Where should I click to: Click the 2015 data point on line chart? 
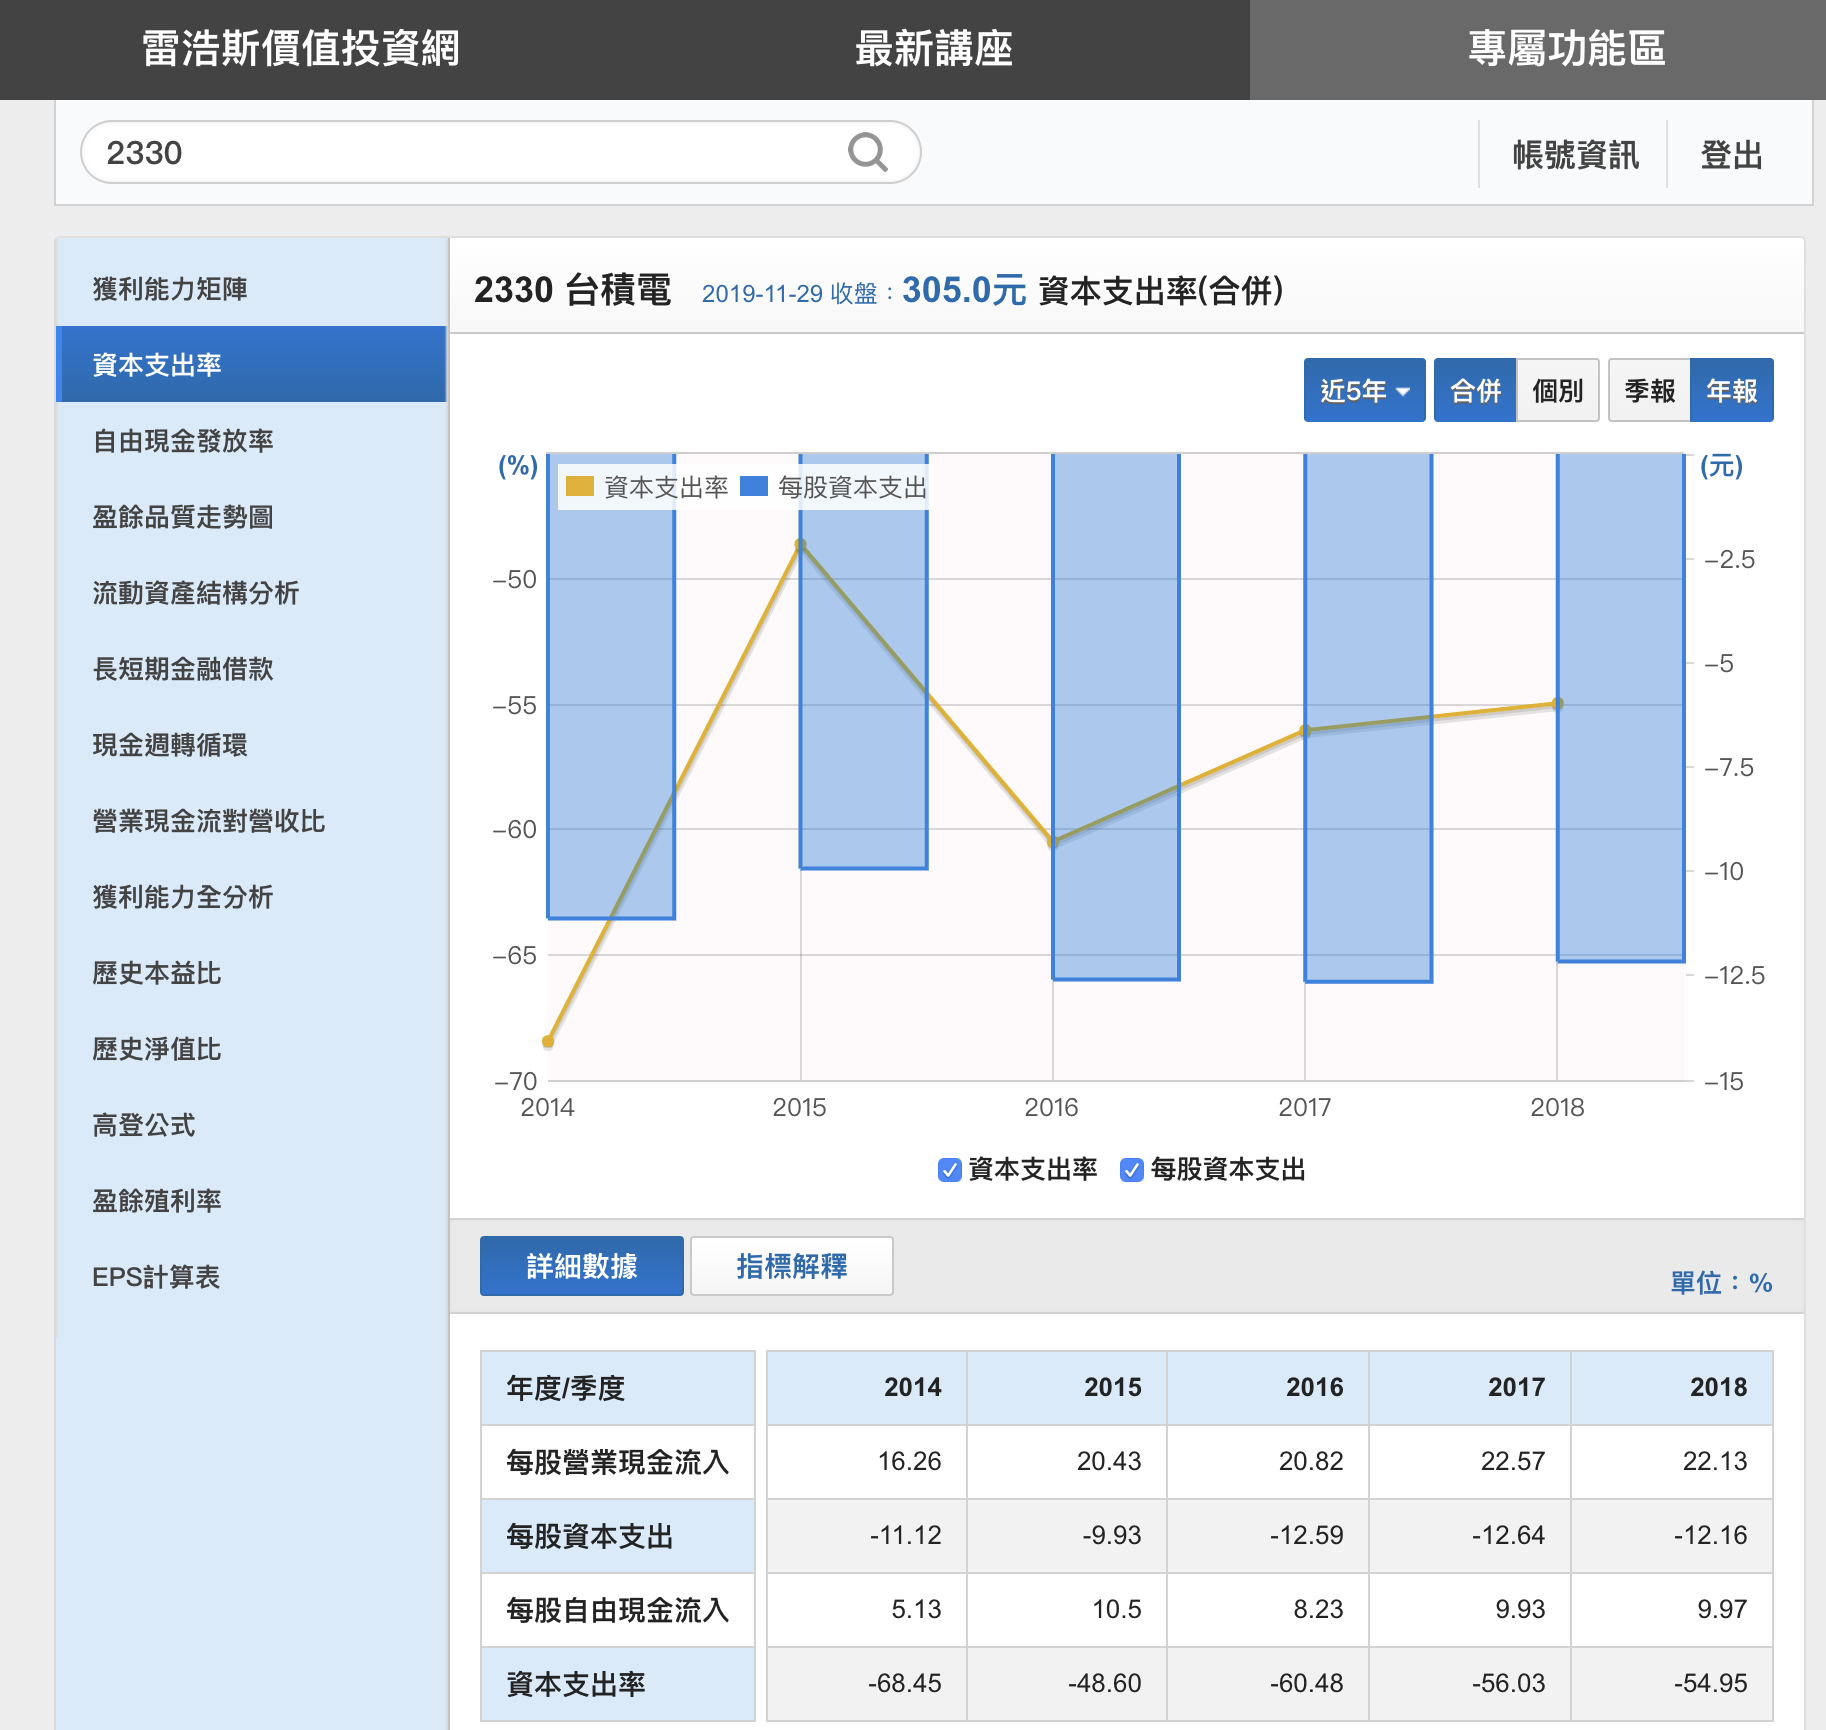(x=800, y=545)
